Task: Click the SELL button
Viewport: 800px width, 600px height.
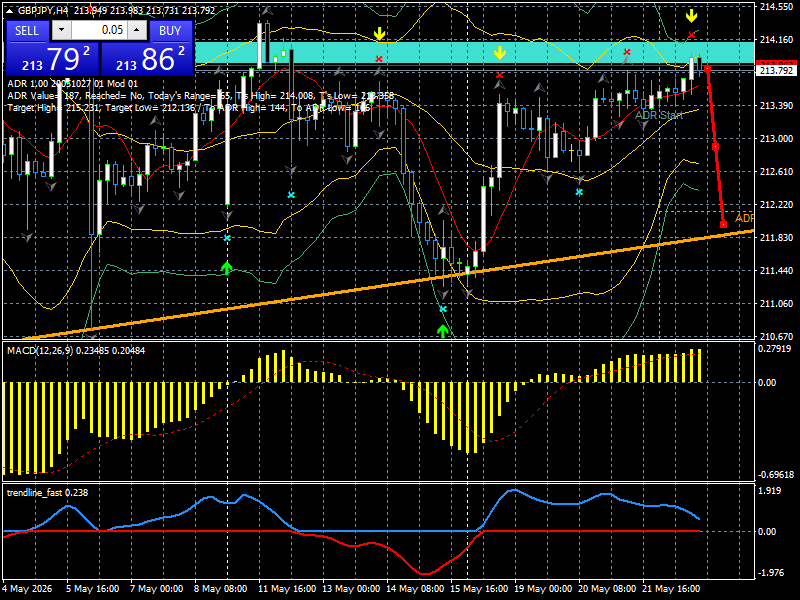Action: pyautogui.click(x=27, y=31)
